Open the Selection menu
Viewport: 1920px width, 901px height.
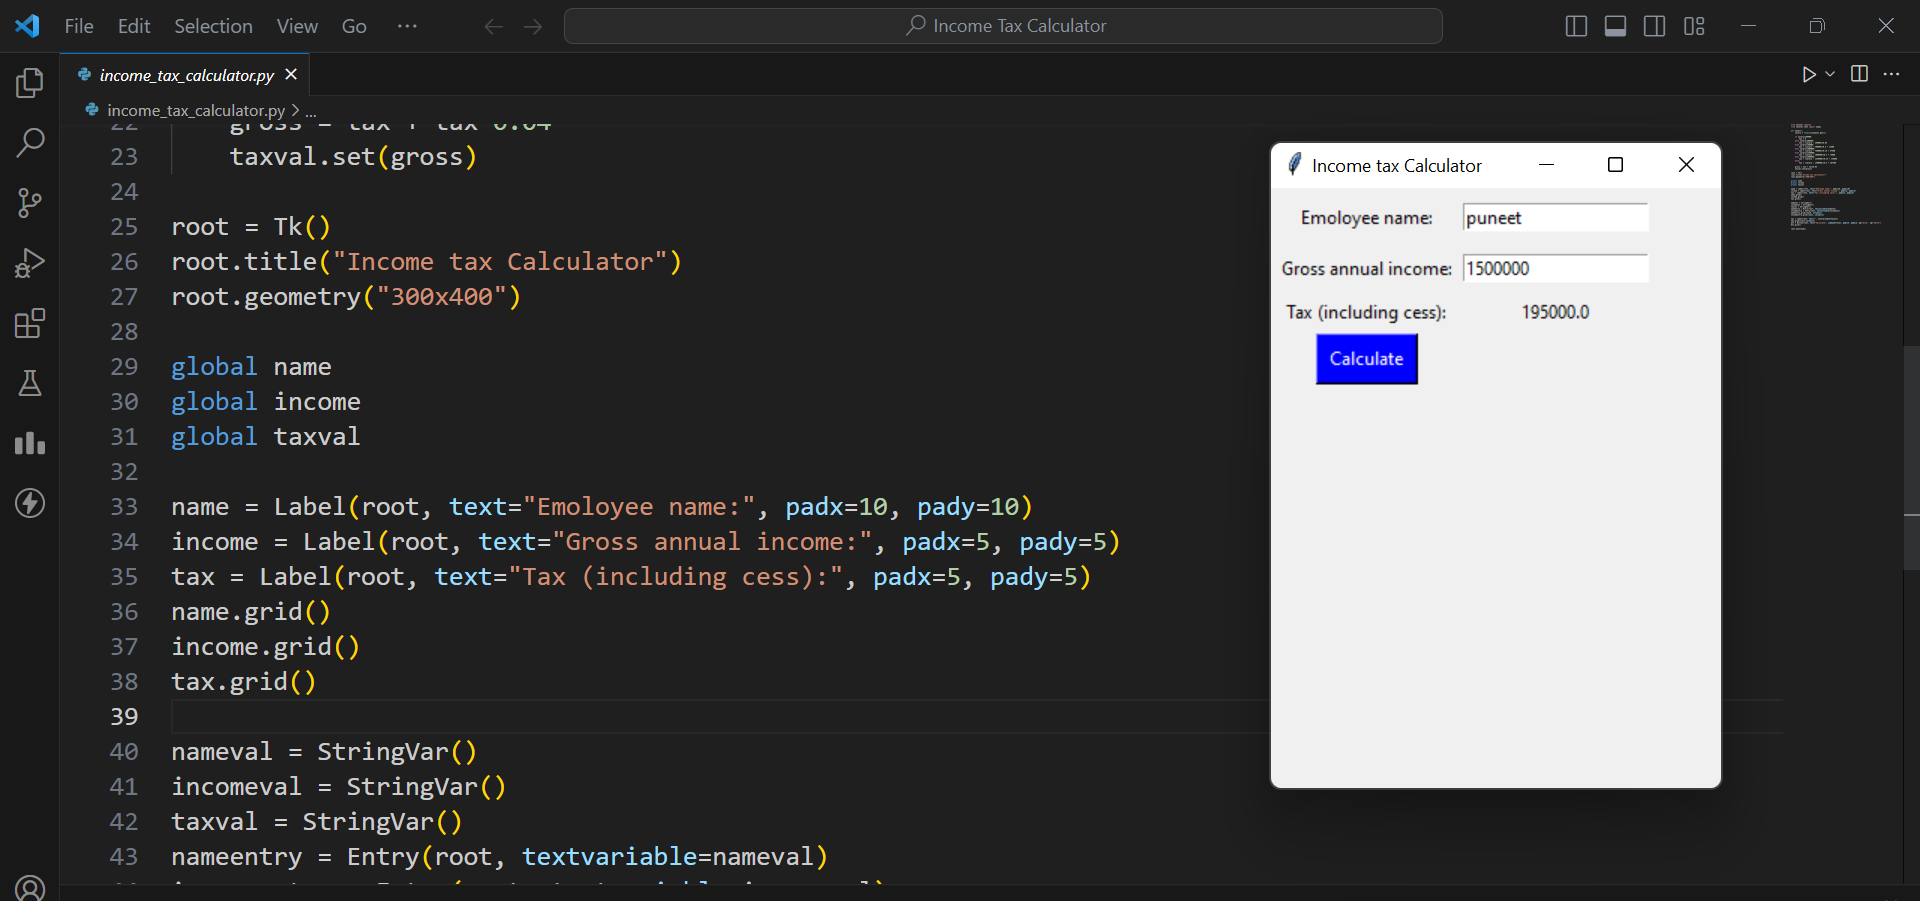(213, 26)
